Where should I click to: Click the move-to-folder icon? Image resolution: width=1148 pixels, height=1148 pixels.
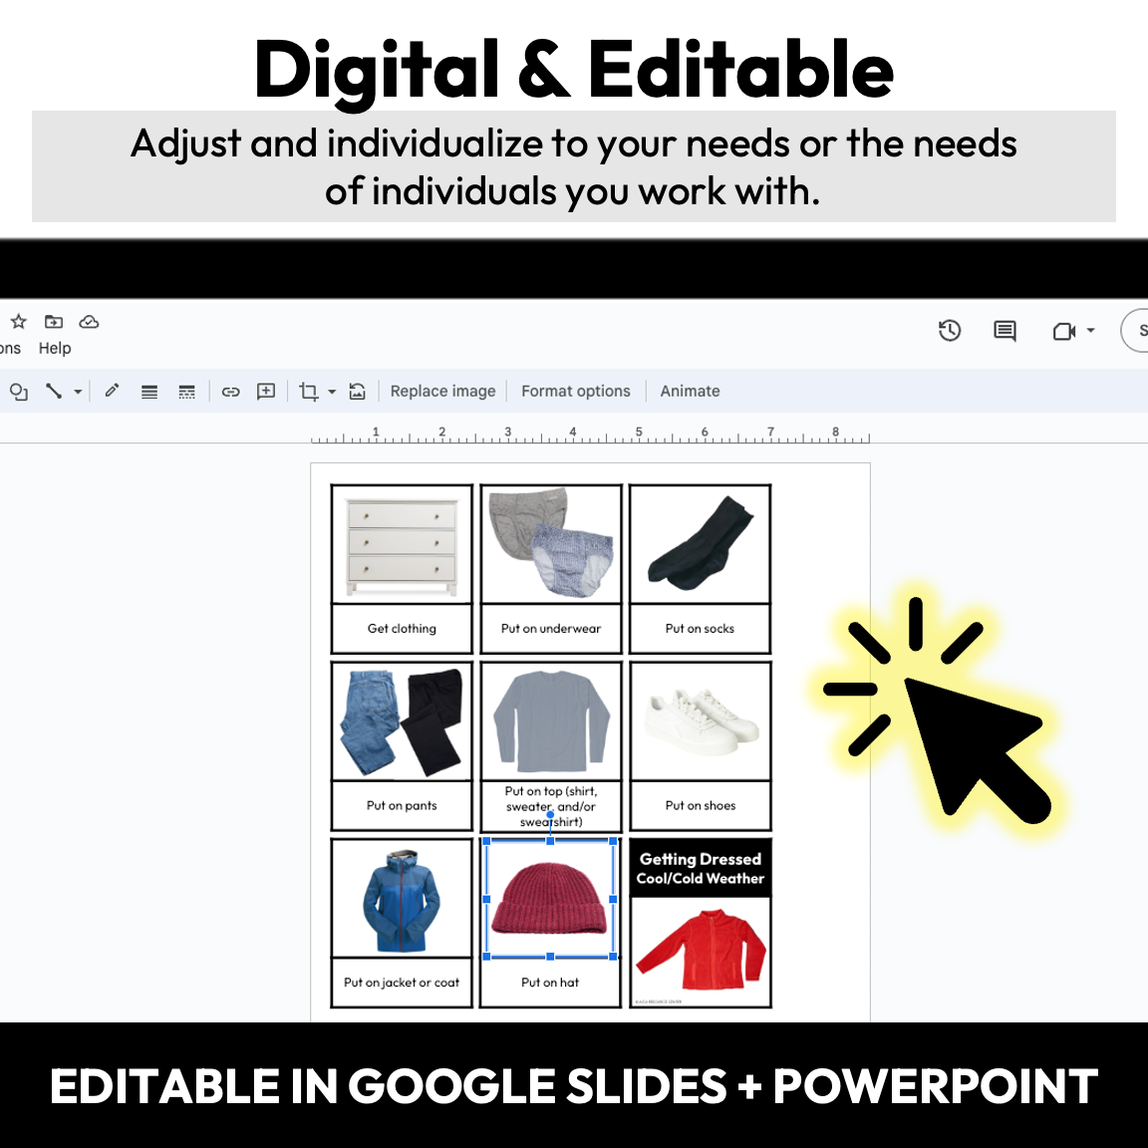(x=54, y=322)
